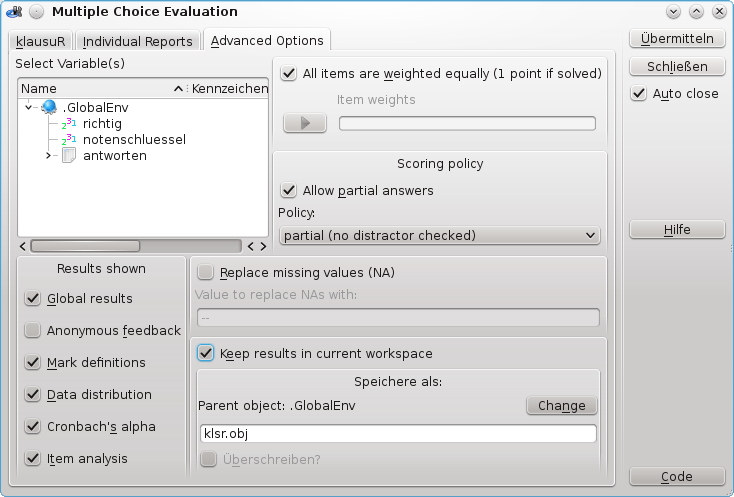Switch to the Individual Reports tab

point(138,41)
